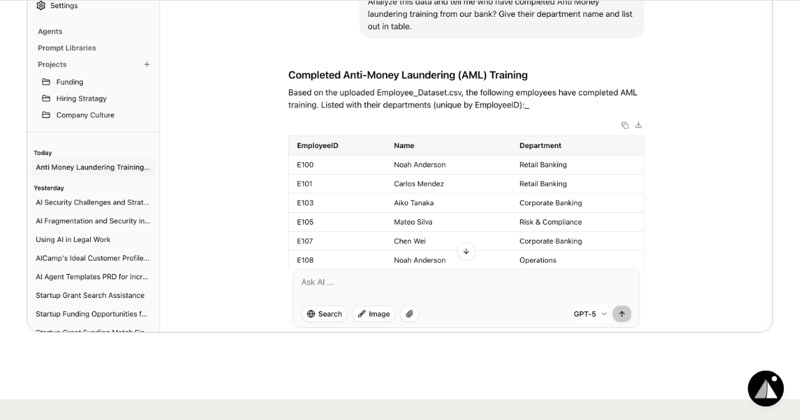Download the table via download icon
This screenshot has width=800, height=420.
coord(638,125)
